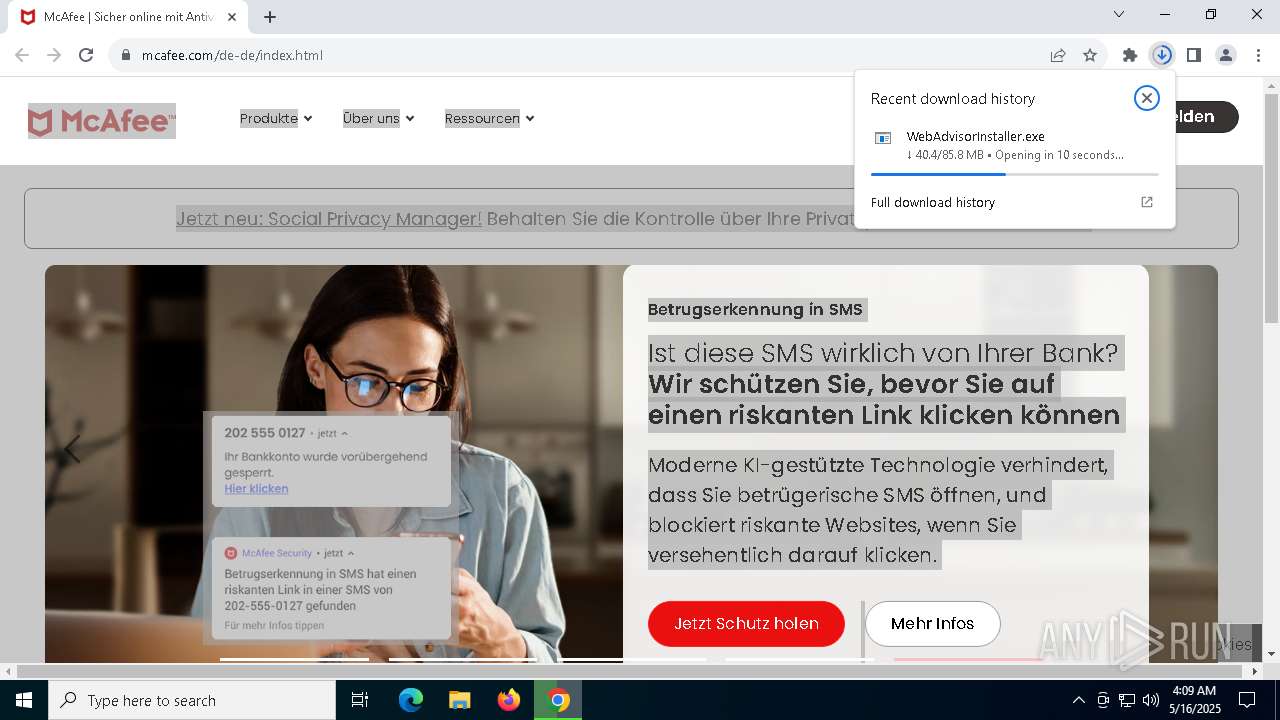Click the McAfee logo
The image size is (1280, 720).
102,121
